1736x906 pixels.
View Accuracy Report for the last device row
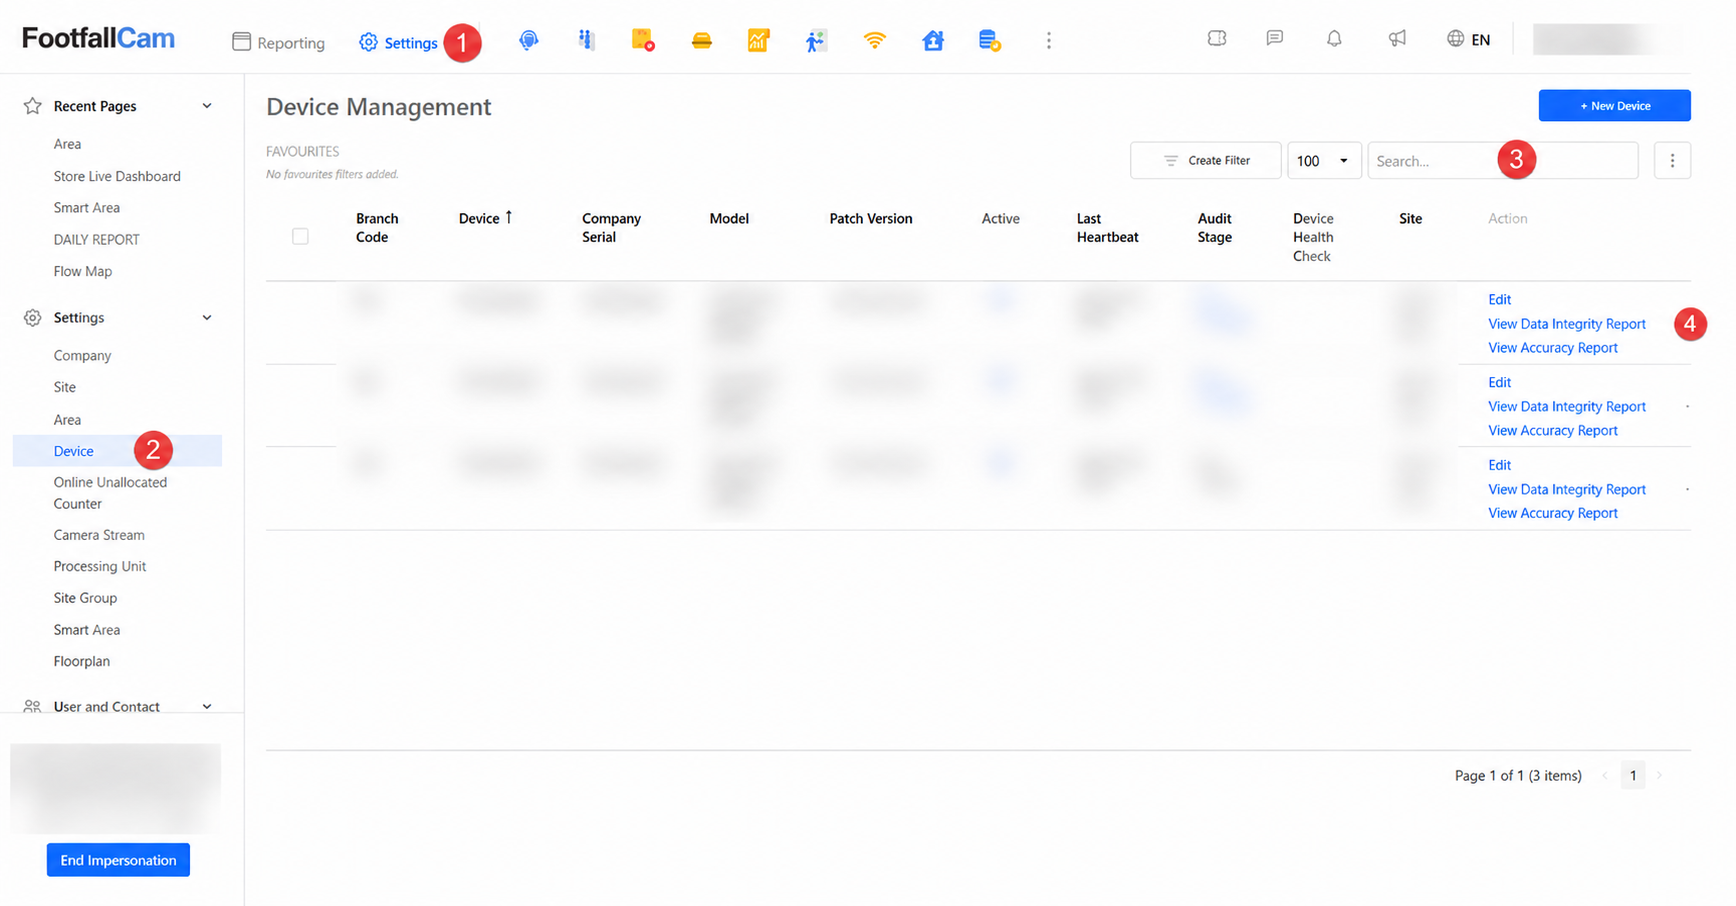point(1552,513)
